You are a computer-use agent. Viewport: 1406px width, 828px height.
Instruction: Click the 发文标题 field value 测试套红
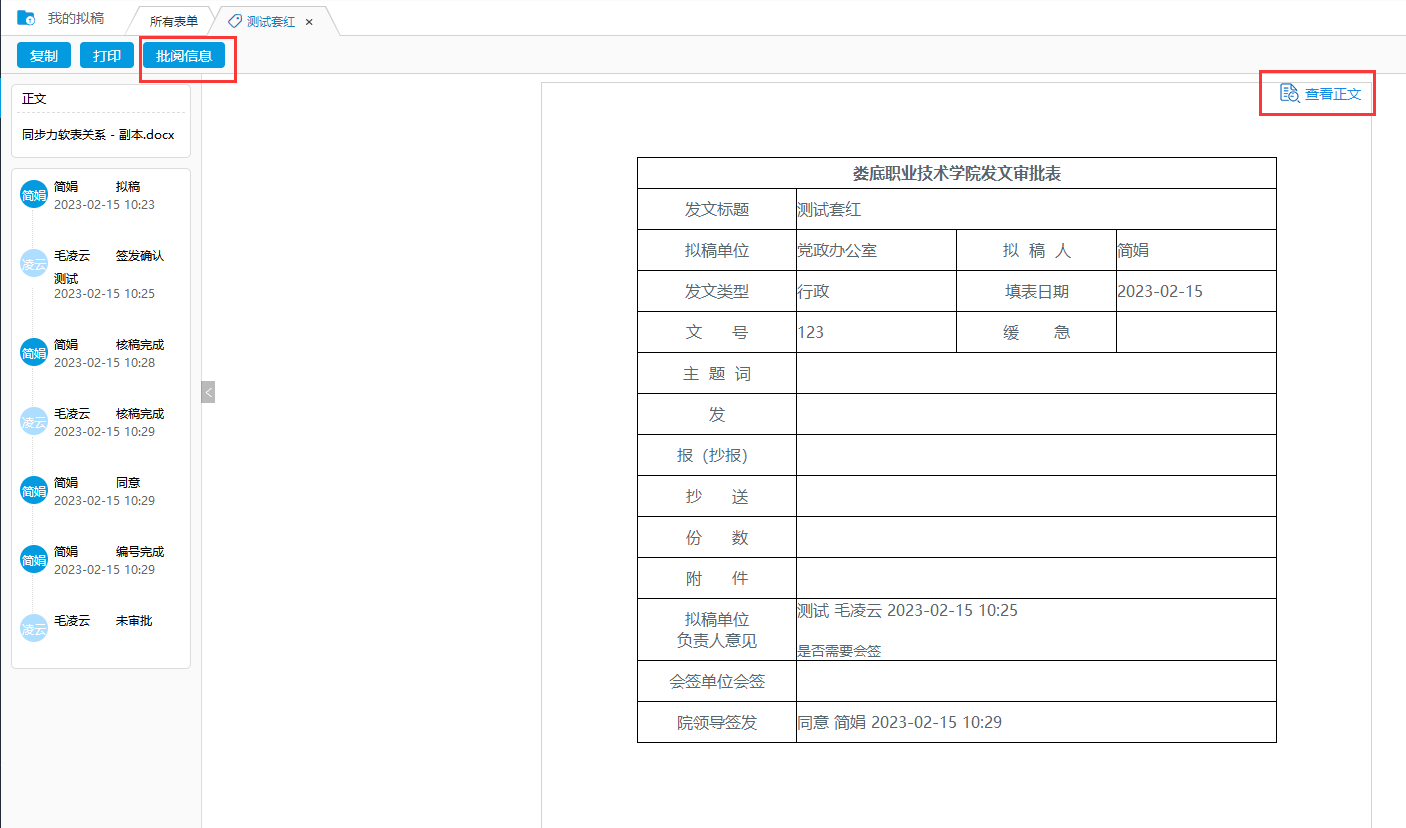coord(829,210)
